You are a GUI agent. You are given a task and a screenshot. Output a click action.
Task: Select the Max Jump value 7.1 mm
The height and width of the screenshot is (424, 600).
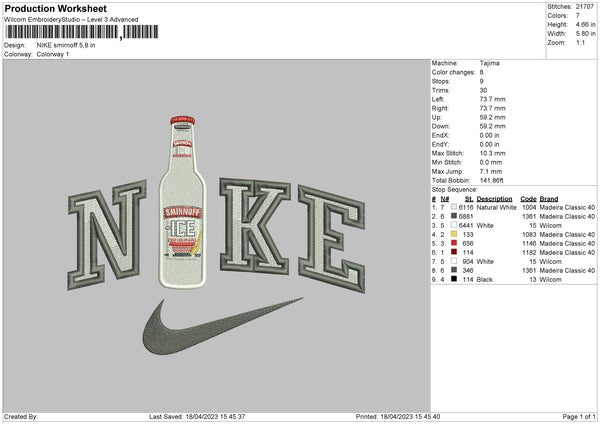tap(491, 171)
